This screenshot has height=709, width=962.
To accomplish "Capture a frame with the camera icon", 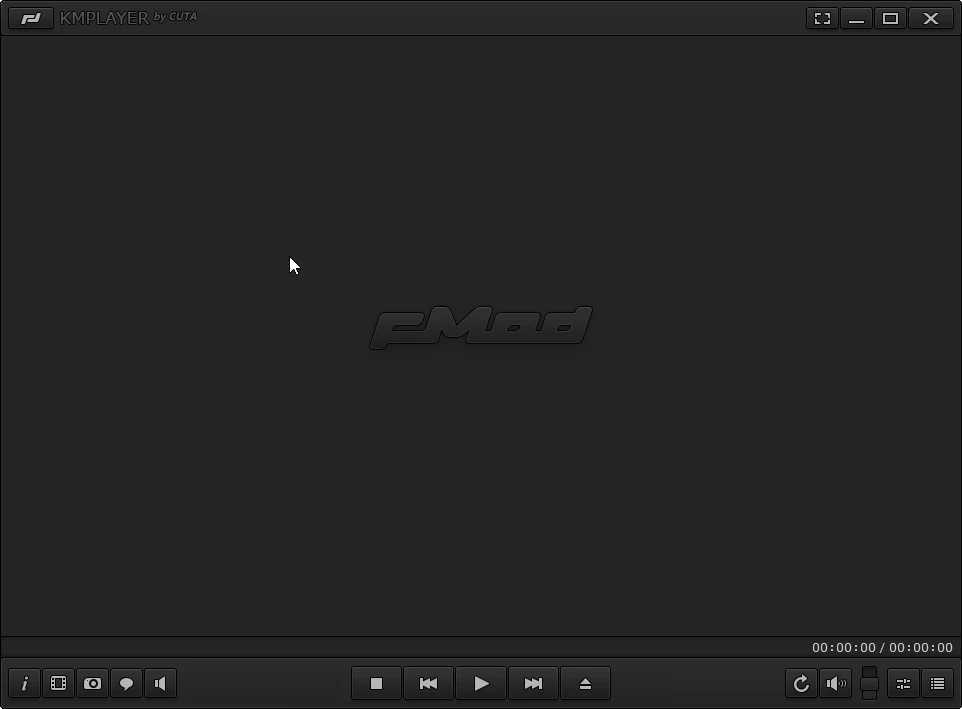I will click(x=93, y=683).
